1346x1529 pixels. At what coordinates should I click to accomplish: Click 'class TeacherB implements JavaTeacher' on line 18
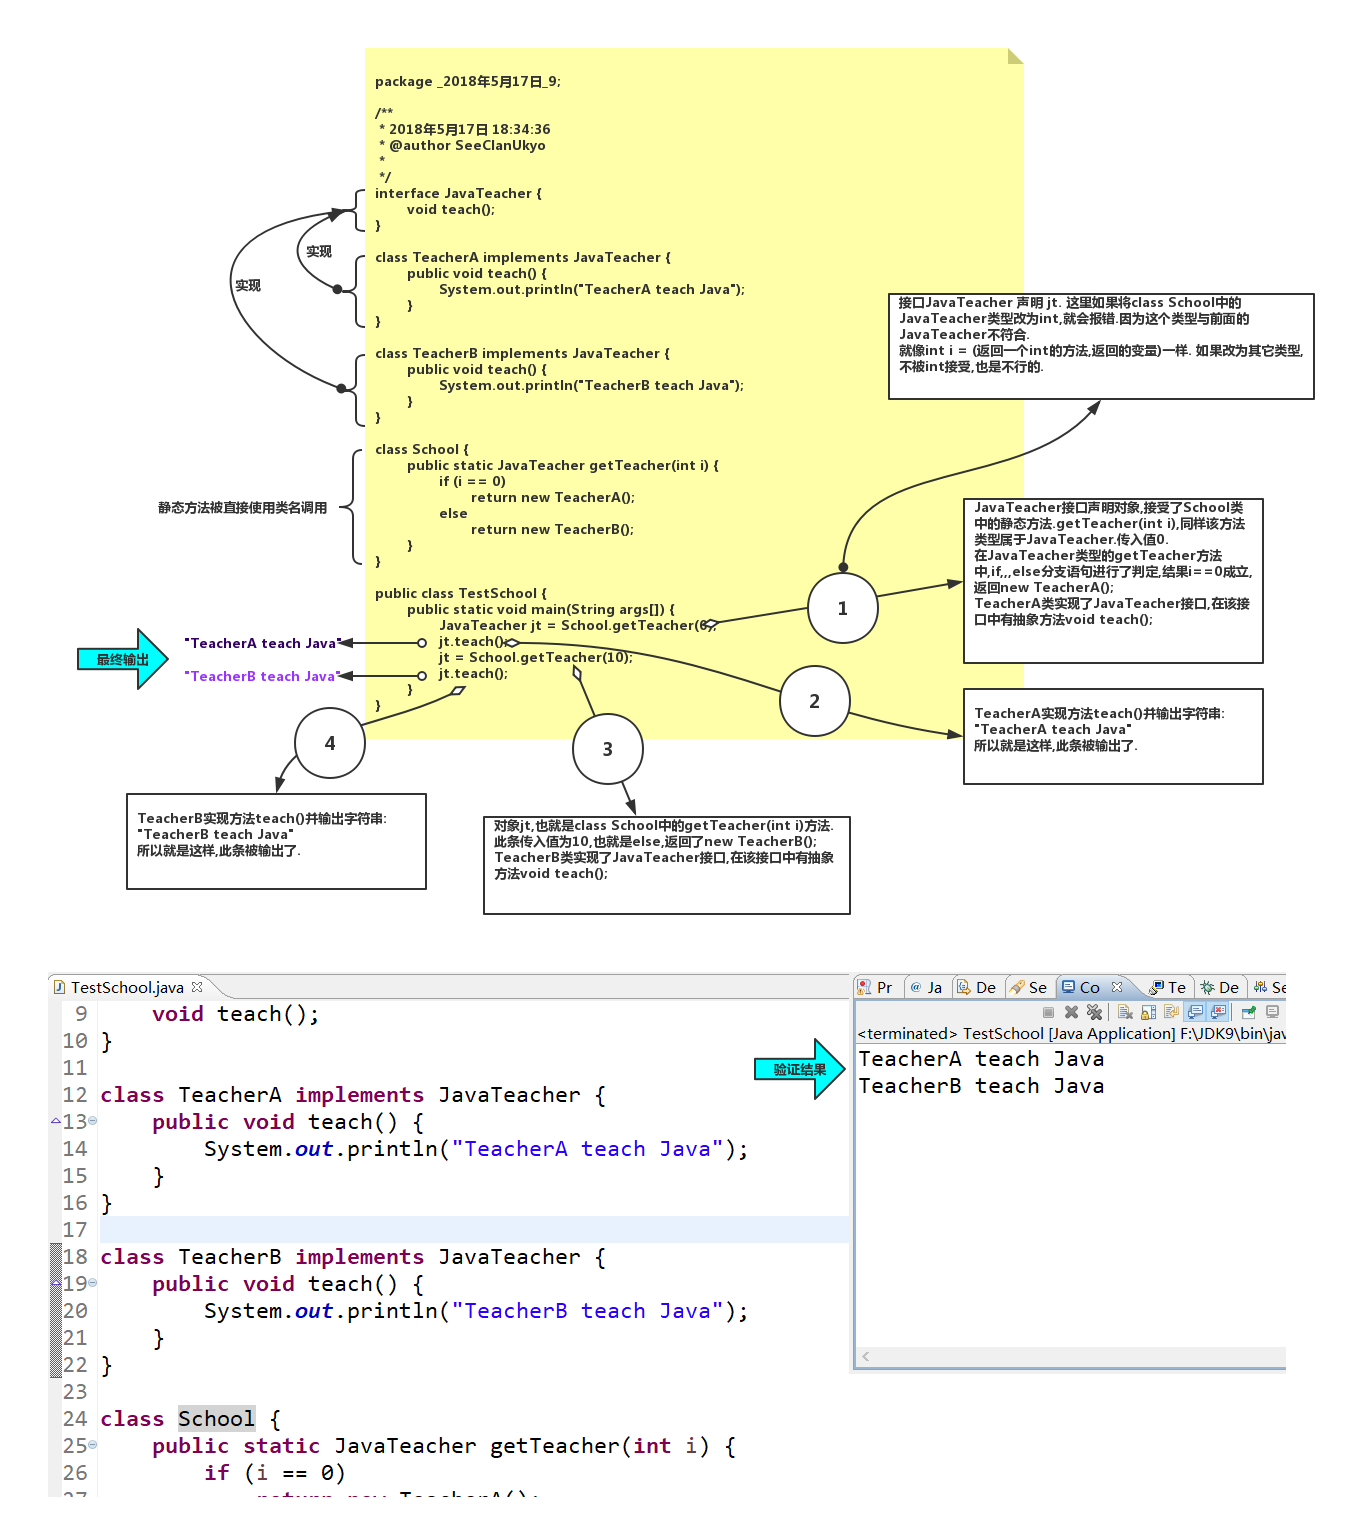click(x=340, y=1257)
